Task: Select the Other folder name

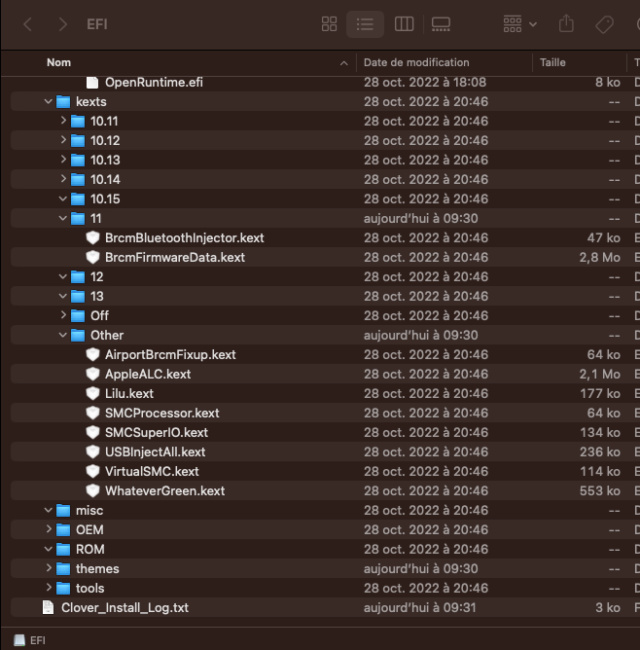Action: (x=107, y=335)
